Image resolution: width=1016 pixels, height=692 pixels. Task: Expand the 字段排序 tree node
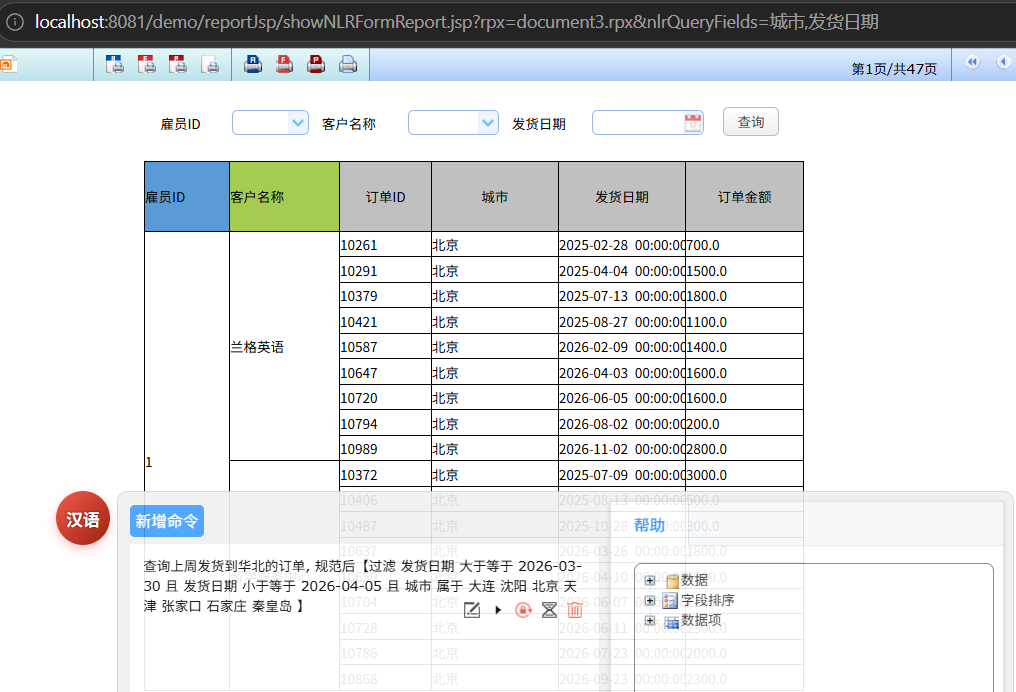650,601
